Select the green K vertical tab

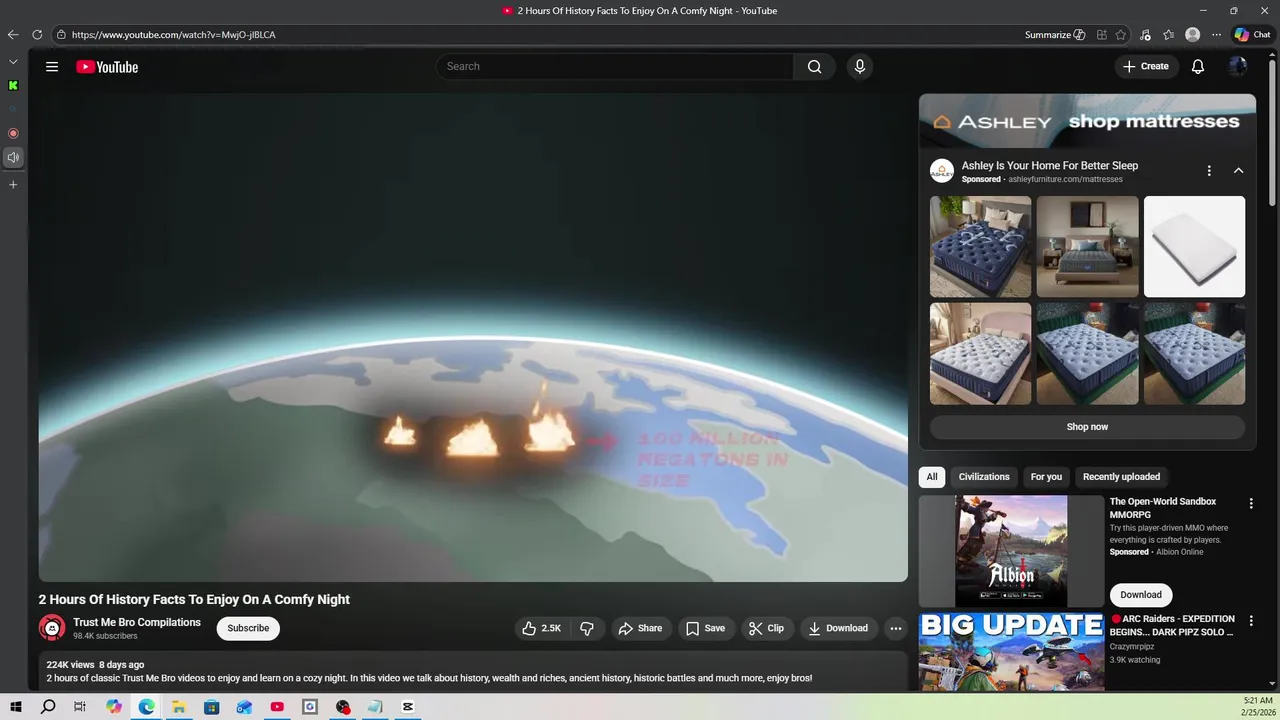[x=13, y=86]
